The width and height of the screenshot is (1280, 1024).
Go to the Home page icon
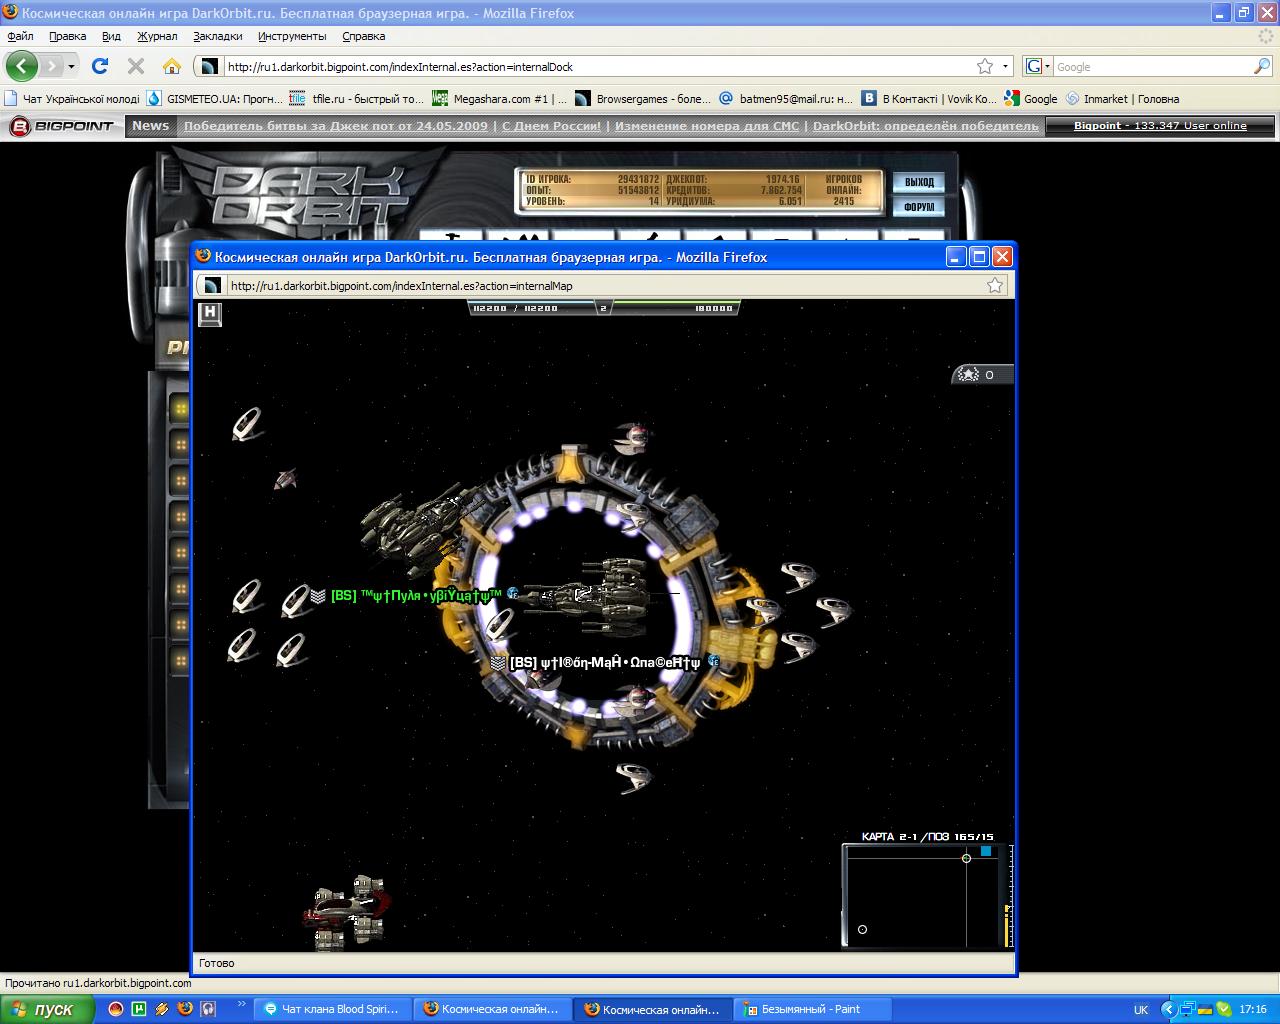172,66
